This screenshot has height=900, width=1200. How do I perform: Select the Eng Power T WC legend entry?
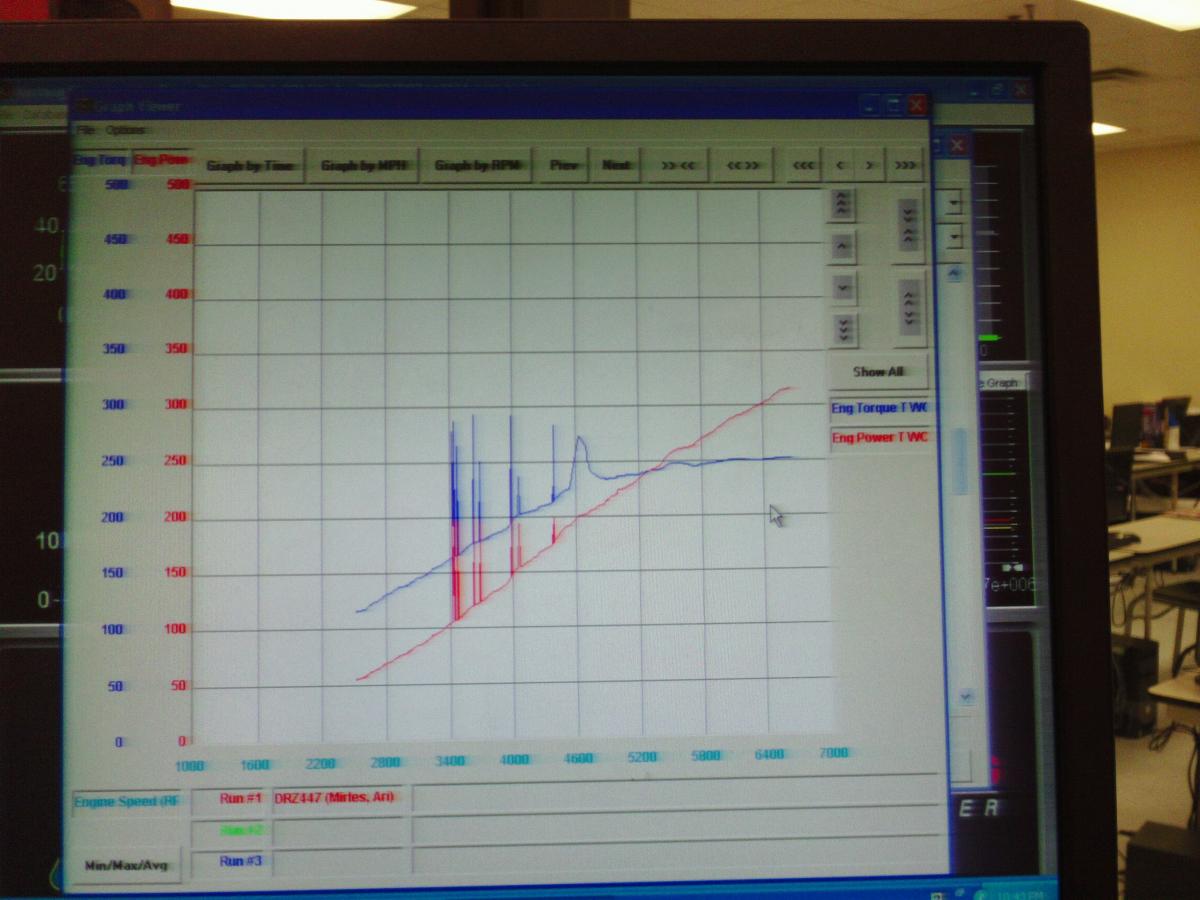coord(880,439)
